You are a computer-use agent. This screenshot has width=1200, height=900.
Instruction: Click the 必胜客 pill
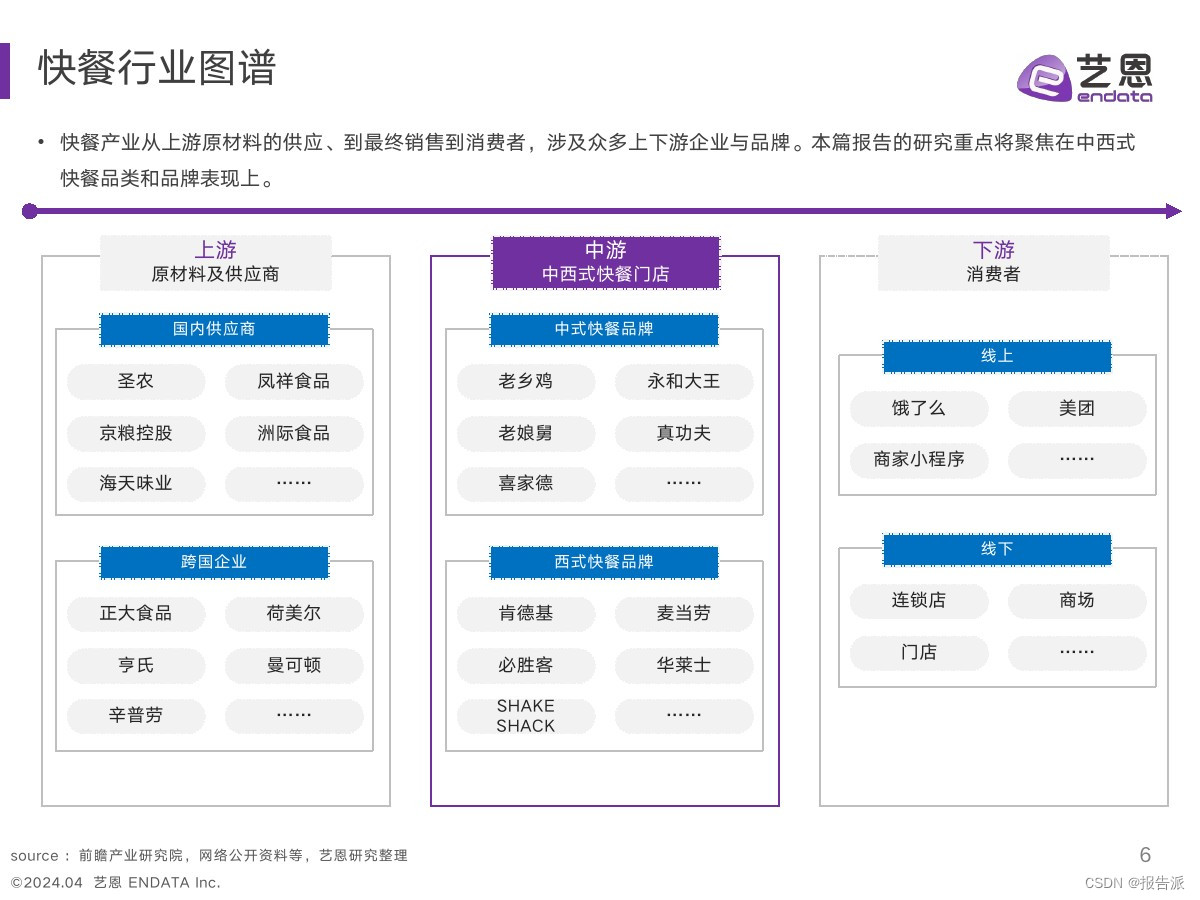[x=526, y=666]
